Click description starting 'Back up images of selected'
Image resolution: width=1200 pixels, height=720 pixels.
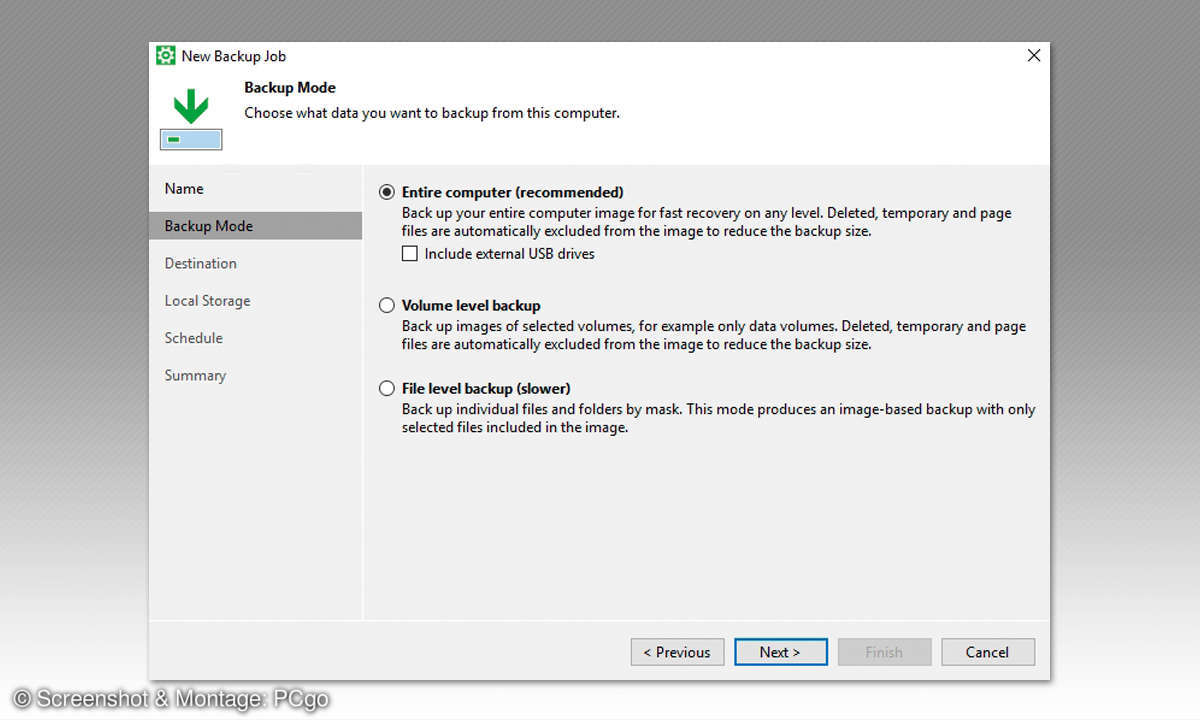click(714, 335)
